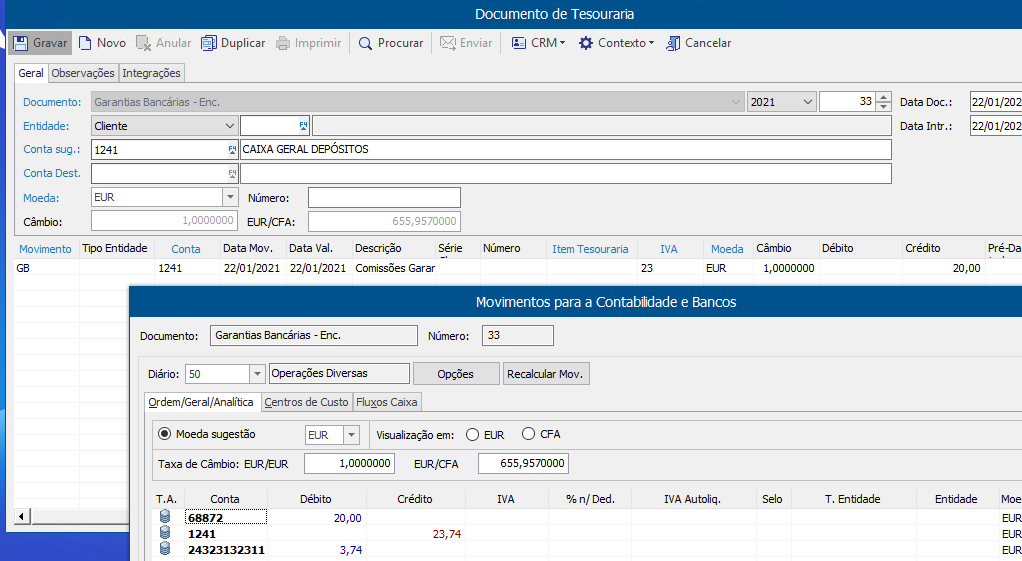The image size is (1022, 561).
Task: Click the Número input field
Action: coord(384,198)
